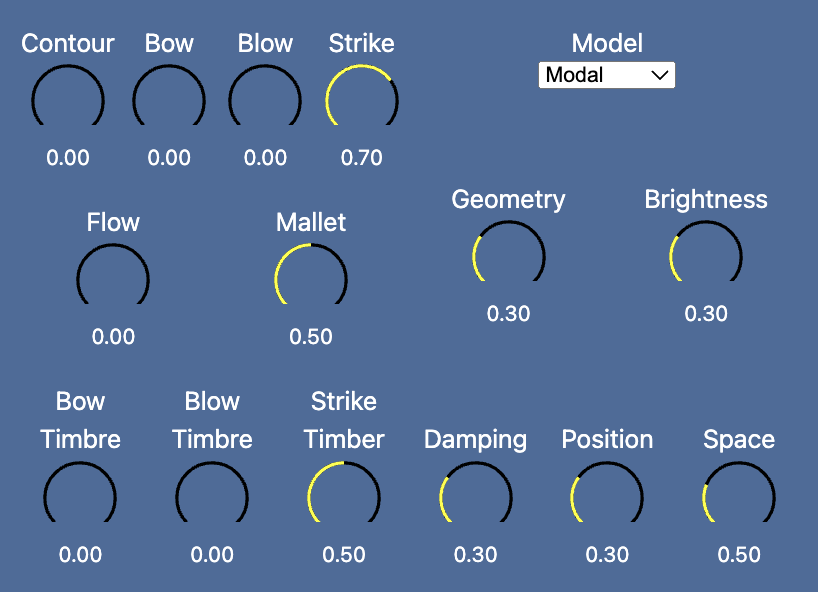
Task: Click the Blow Timbre knob
Action: tap(212, 492)
